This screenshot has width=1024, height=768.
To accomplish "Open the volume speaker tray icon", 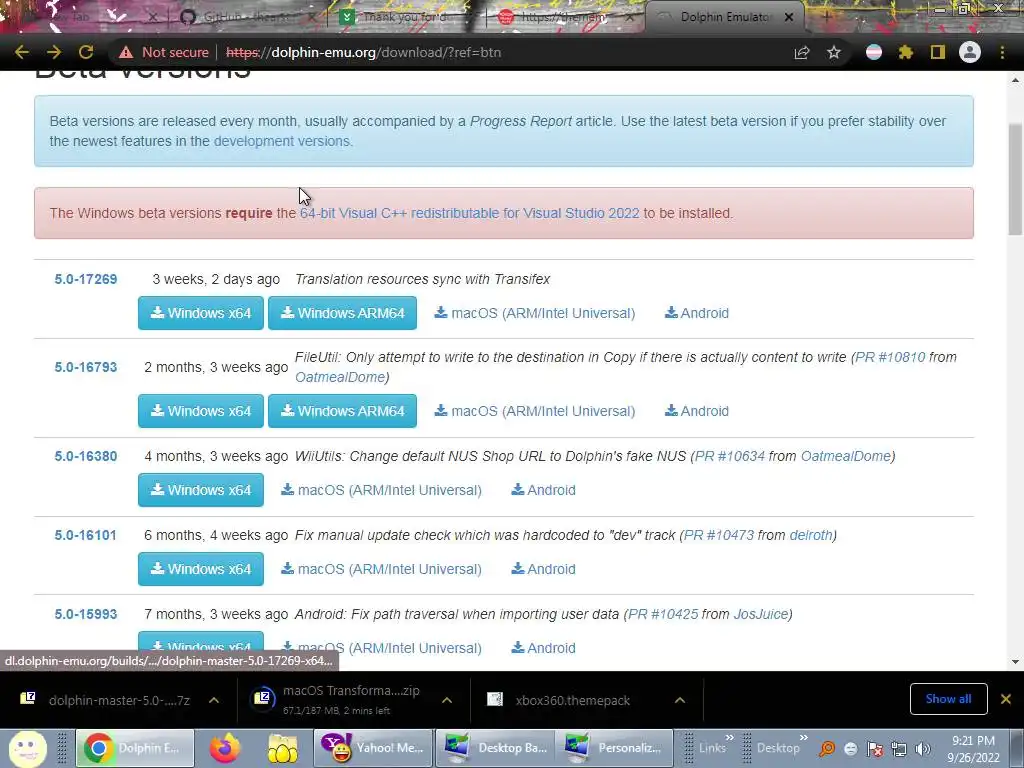I will click(923, 749).
